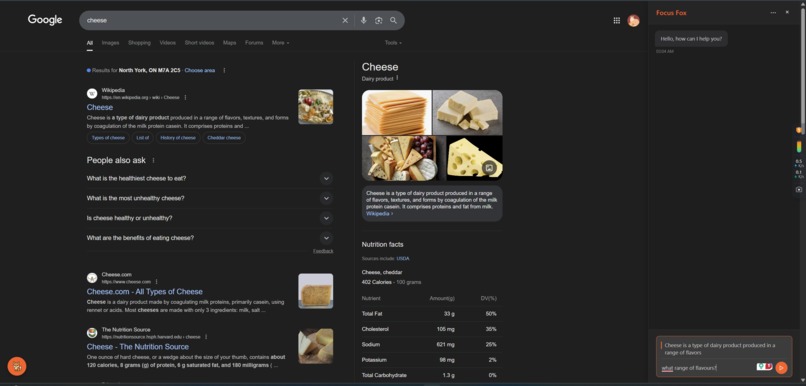The height and width of the screenshot is (386, 806).
Task: Open Focus Fox three-dot options menu
Action: point(773,12)
